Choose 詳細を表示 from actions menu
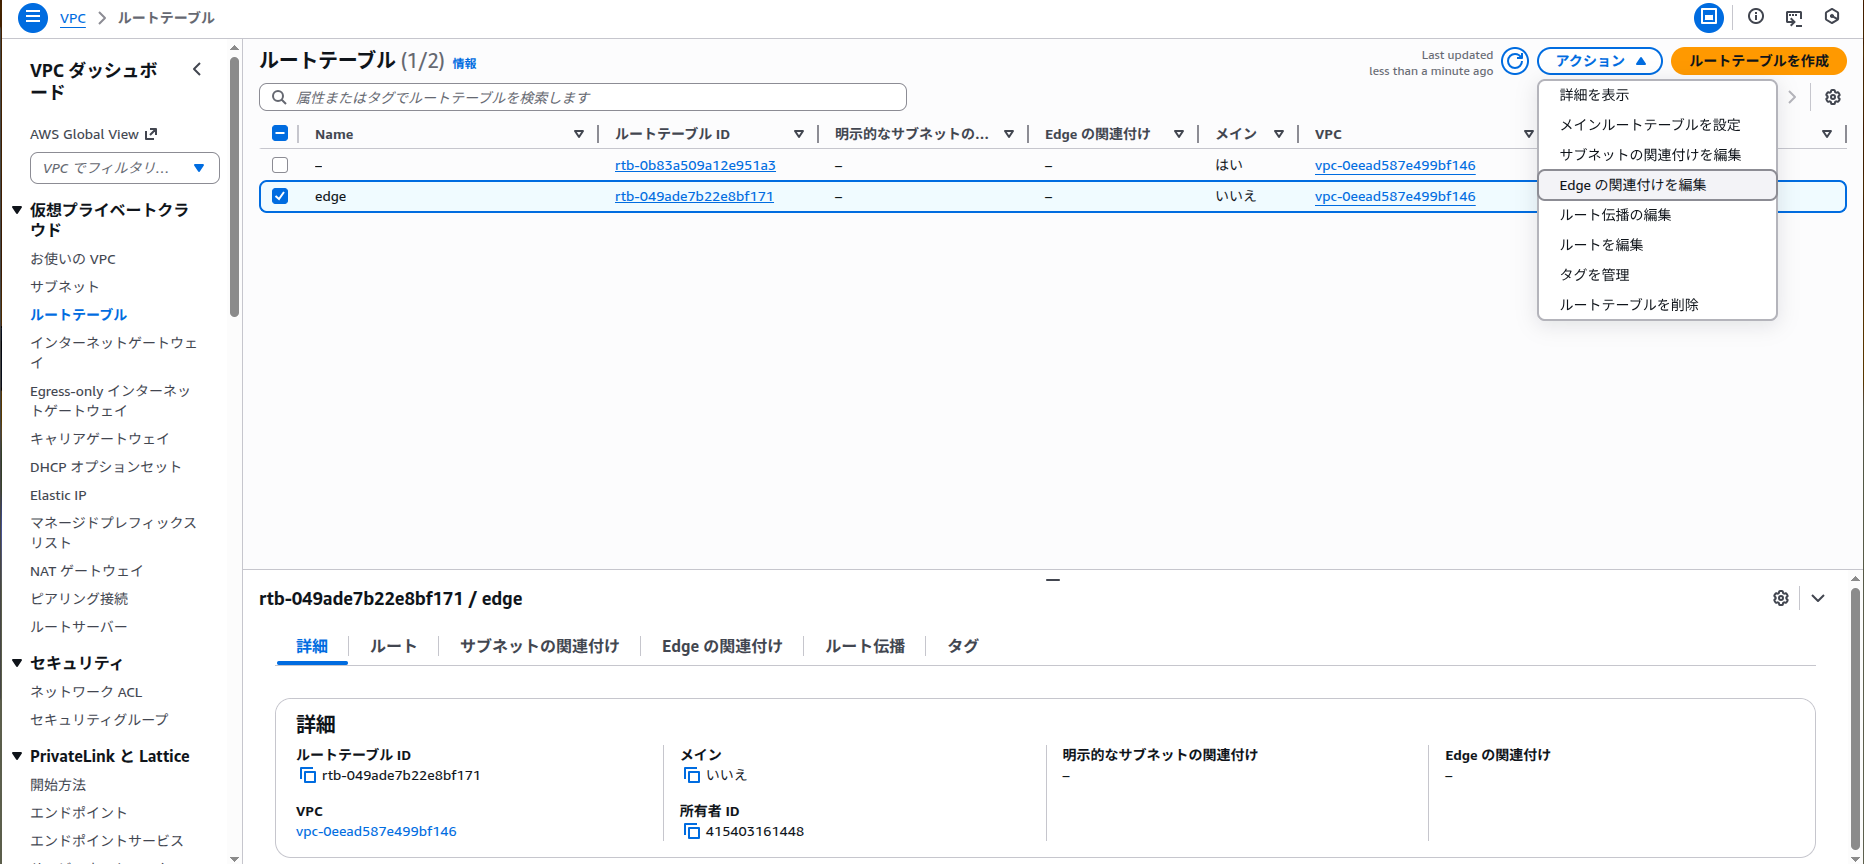 coord(1657,95)
